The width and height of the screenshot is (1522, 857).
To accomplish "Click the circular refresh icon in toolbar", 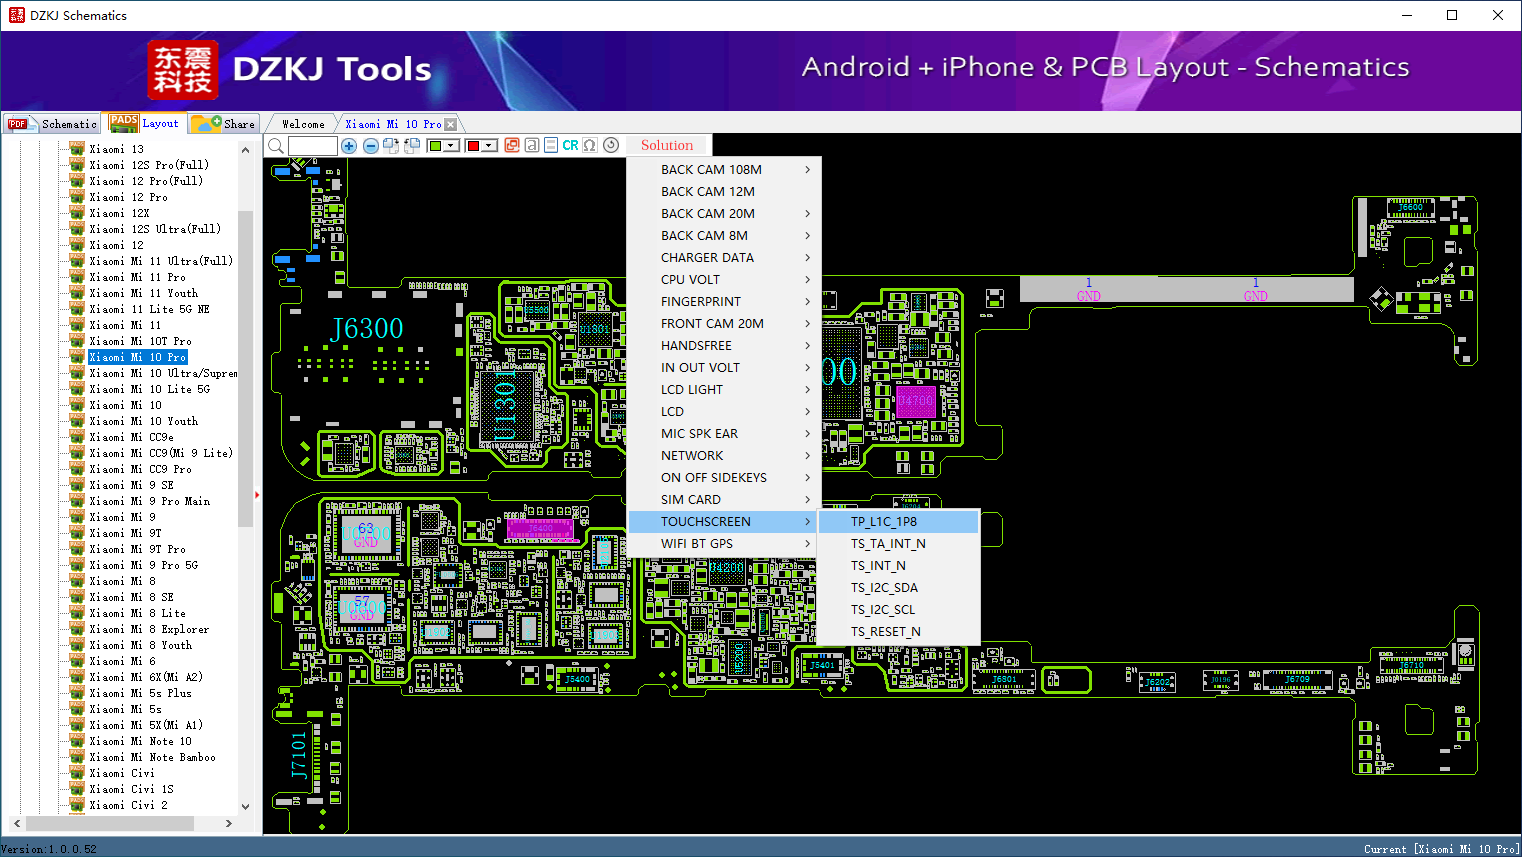I will click(x=611, y=145).
